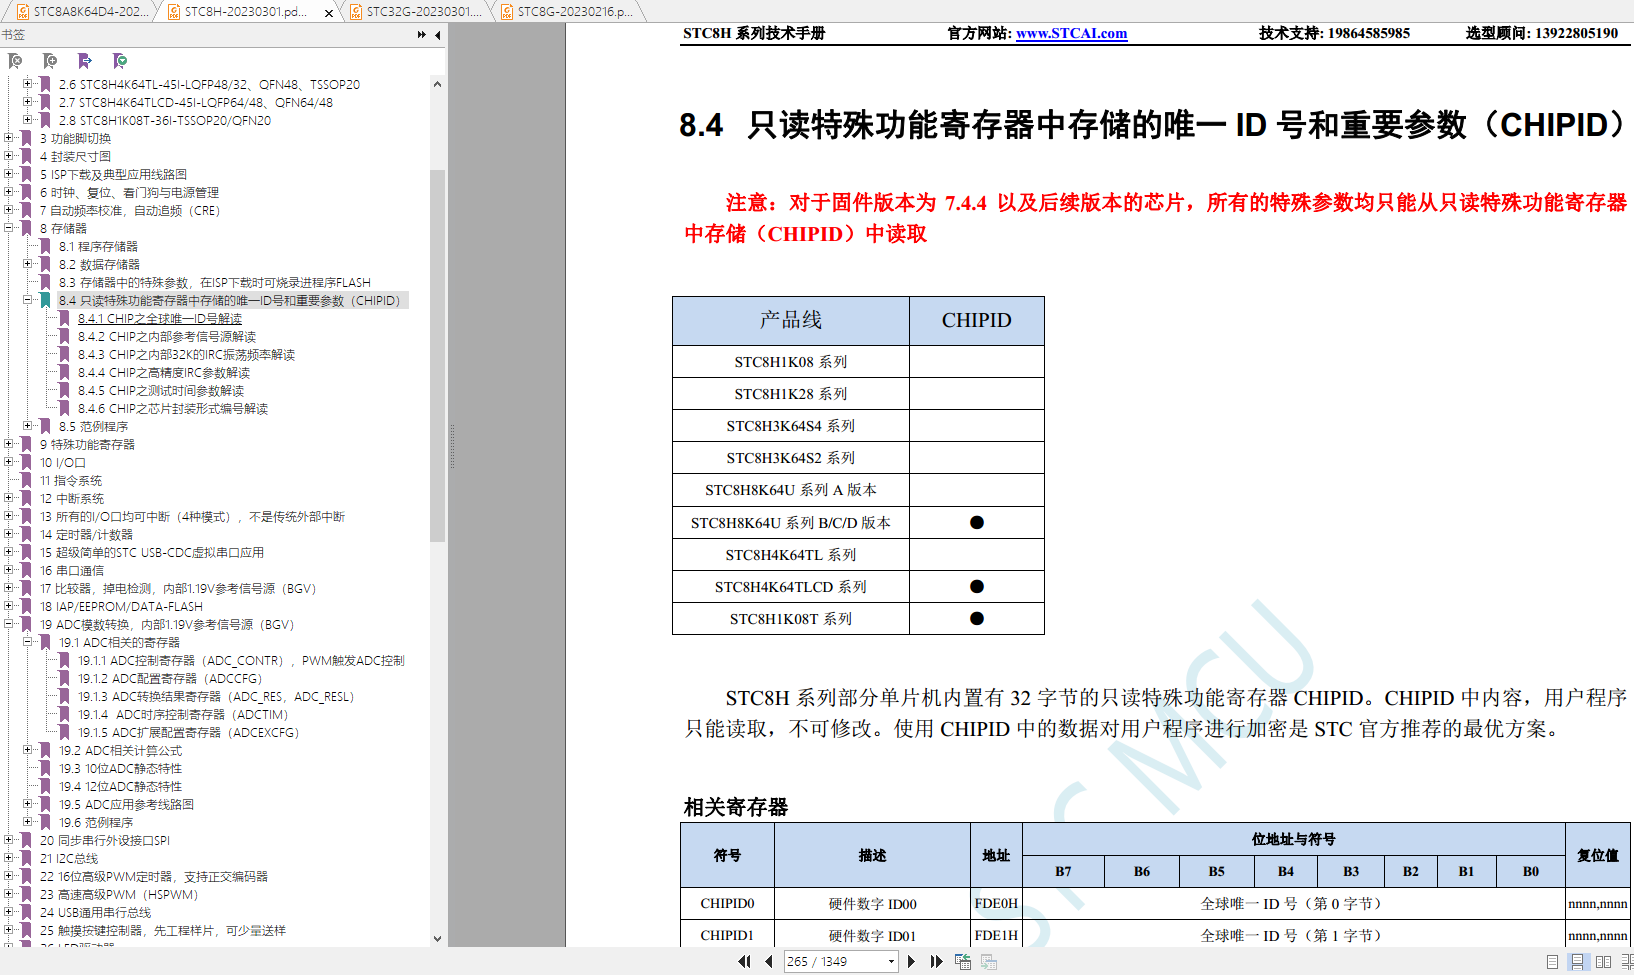Switch to two-page facing view

[1603, 962]
